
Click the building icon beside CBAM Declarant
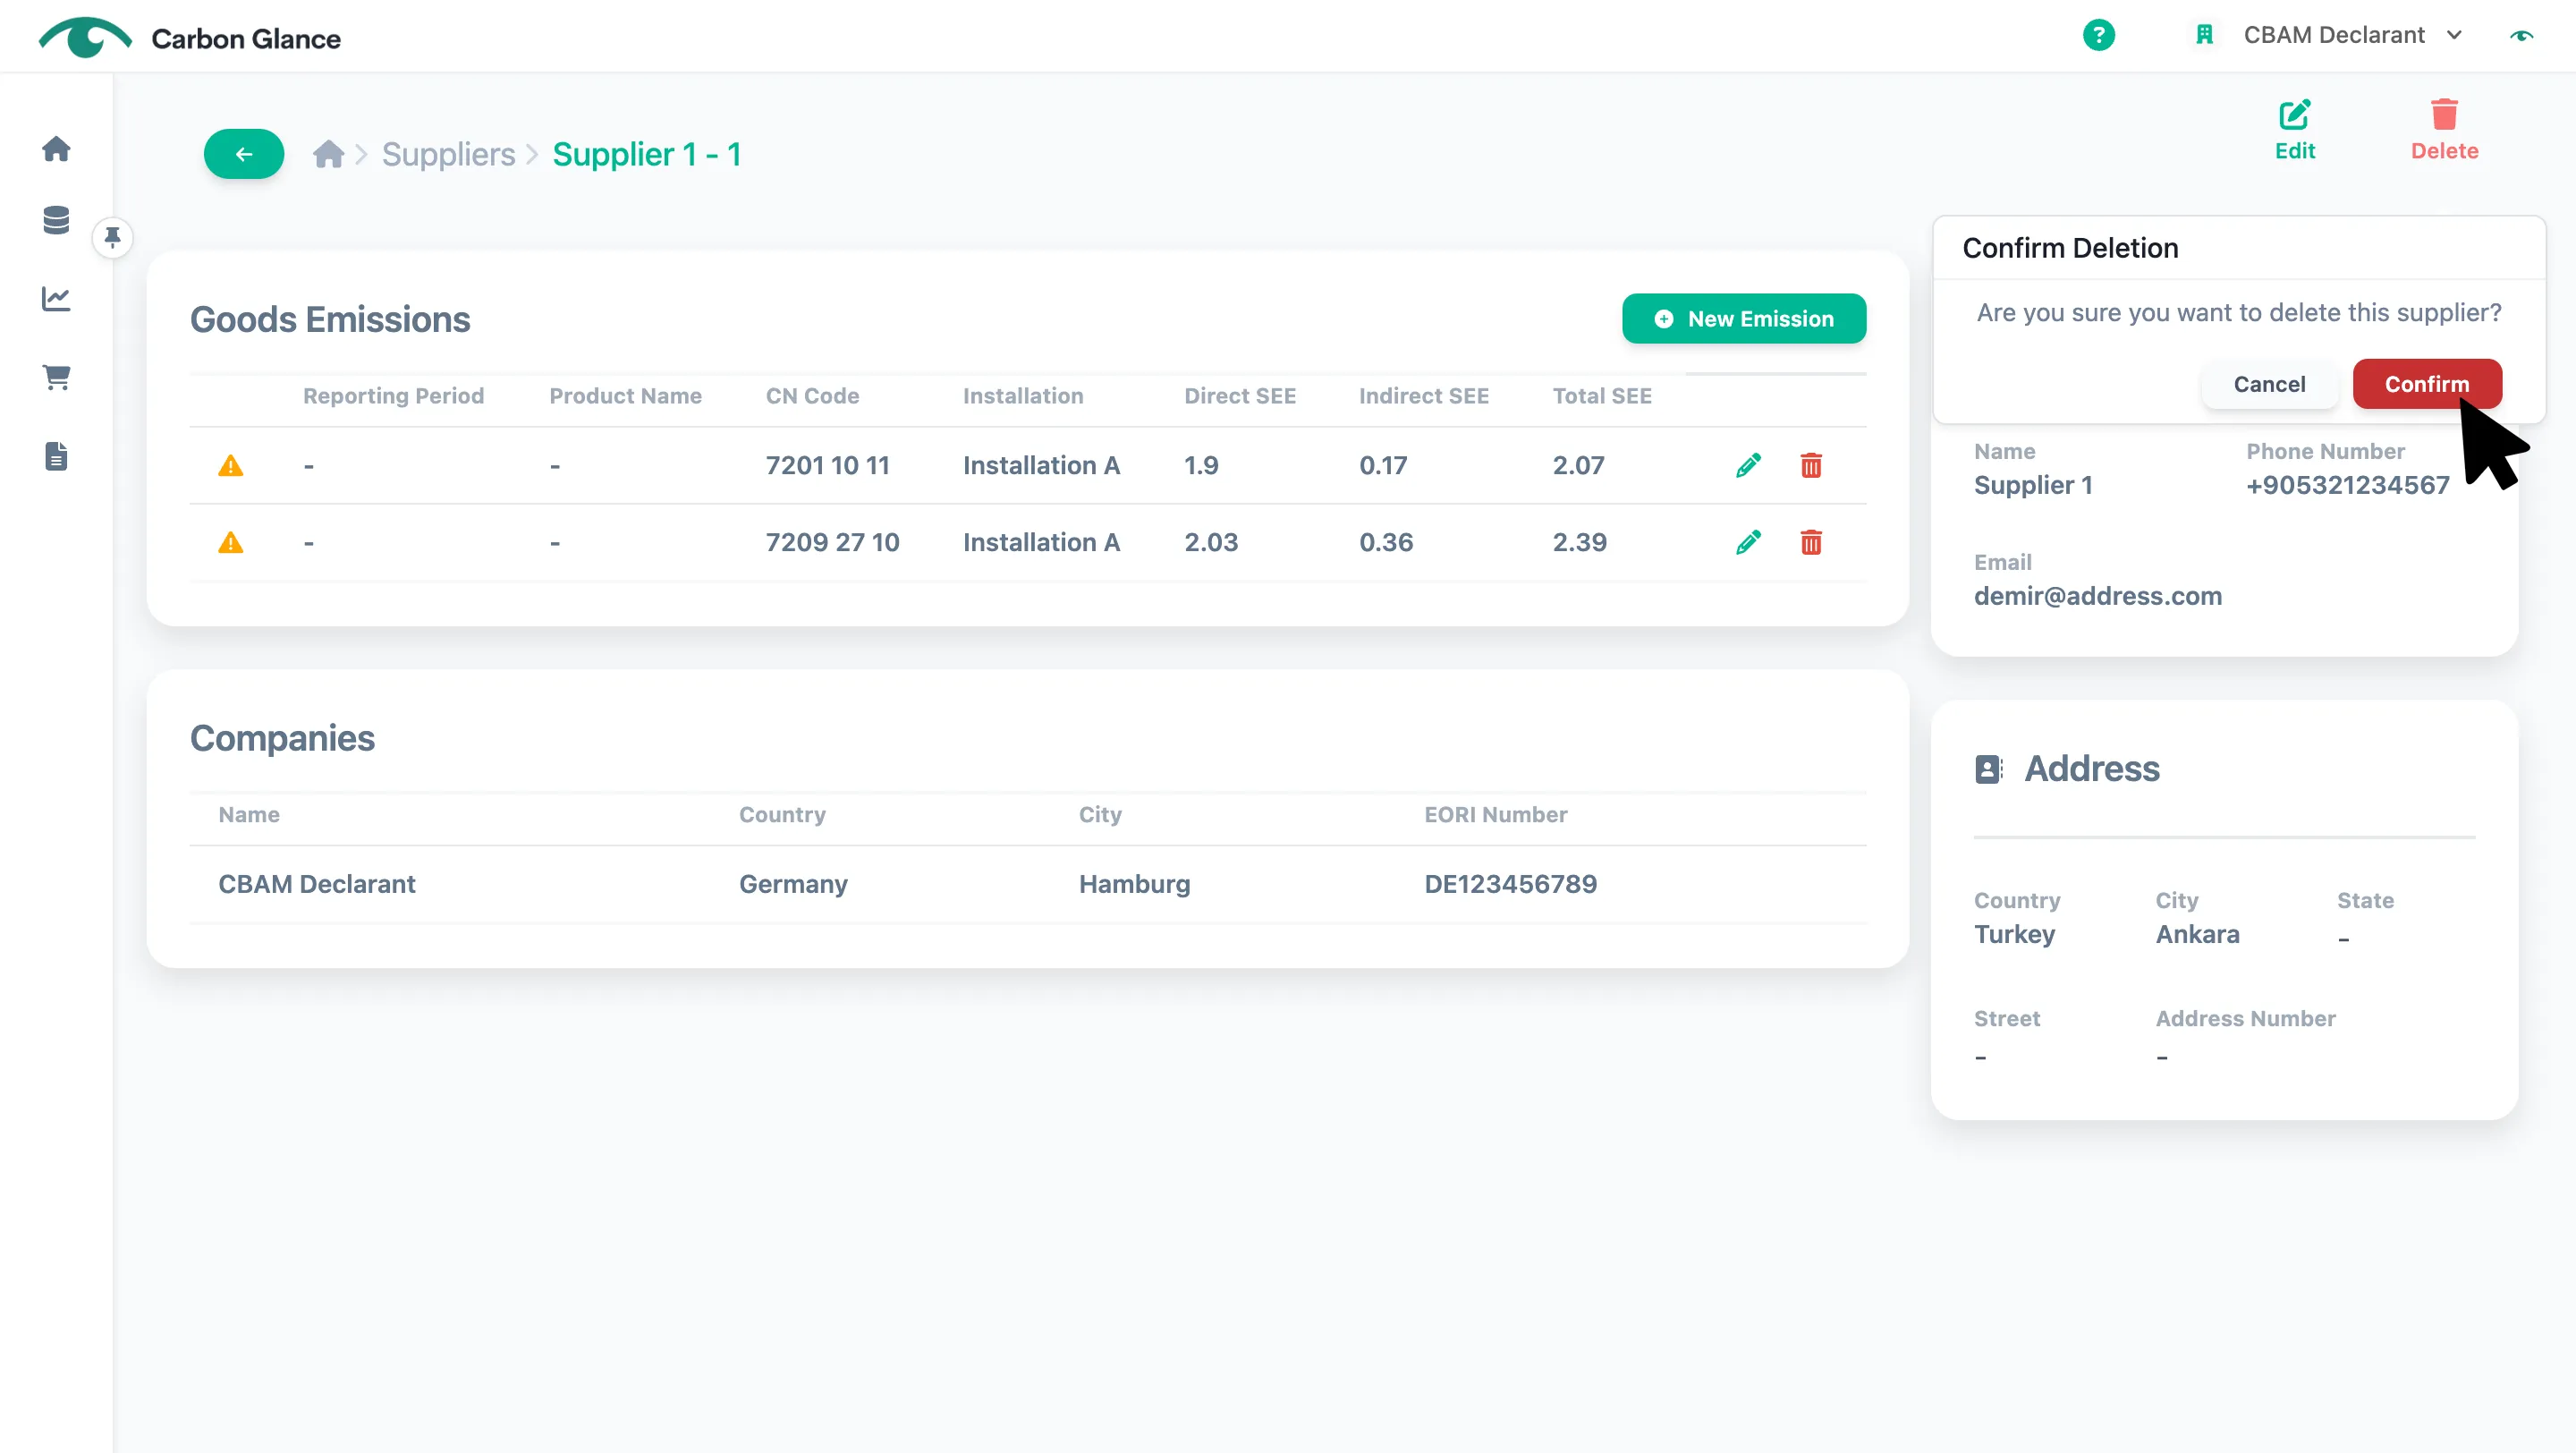2204,36
